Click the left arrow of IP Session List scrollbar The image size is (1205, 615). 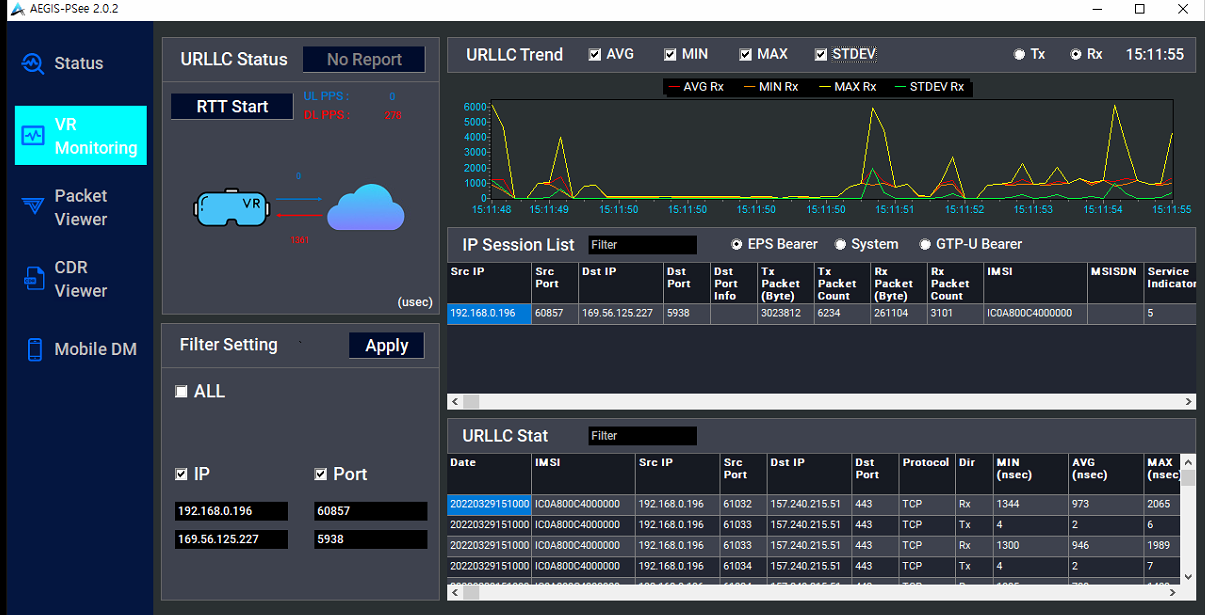point(455,401)
